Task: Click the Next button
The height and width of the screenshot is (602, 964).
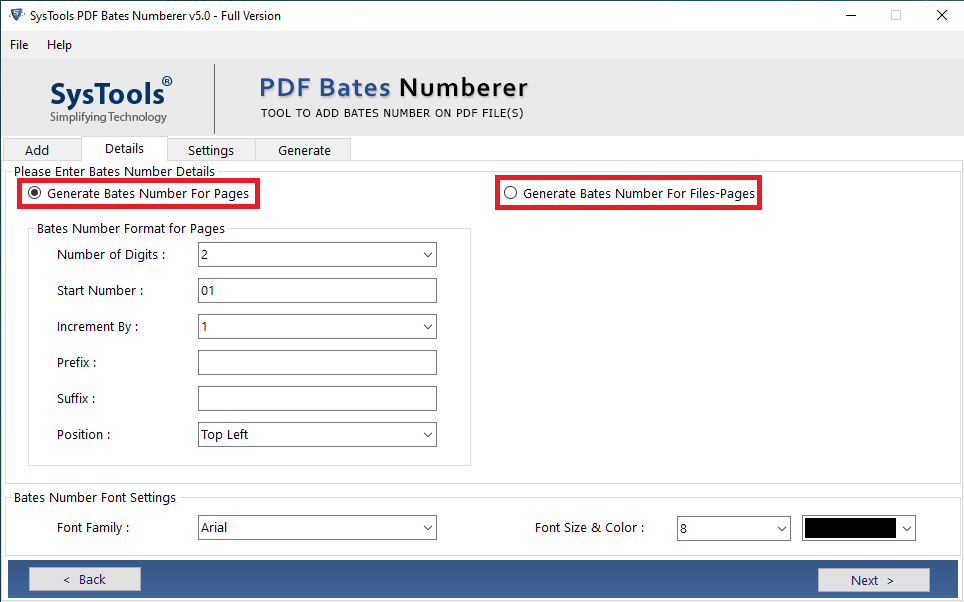Action: [x=873, y=580]
